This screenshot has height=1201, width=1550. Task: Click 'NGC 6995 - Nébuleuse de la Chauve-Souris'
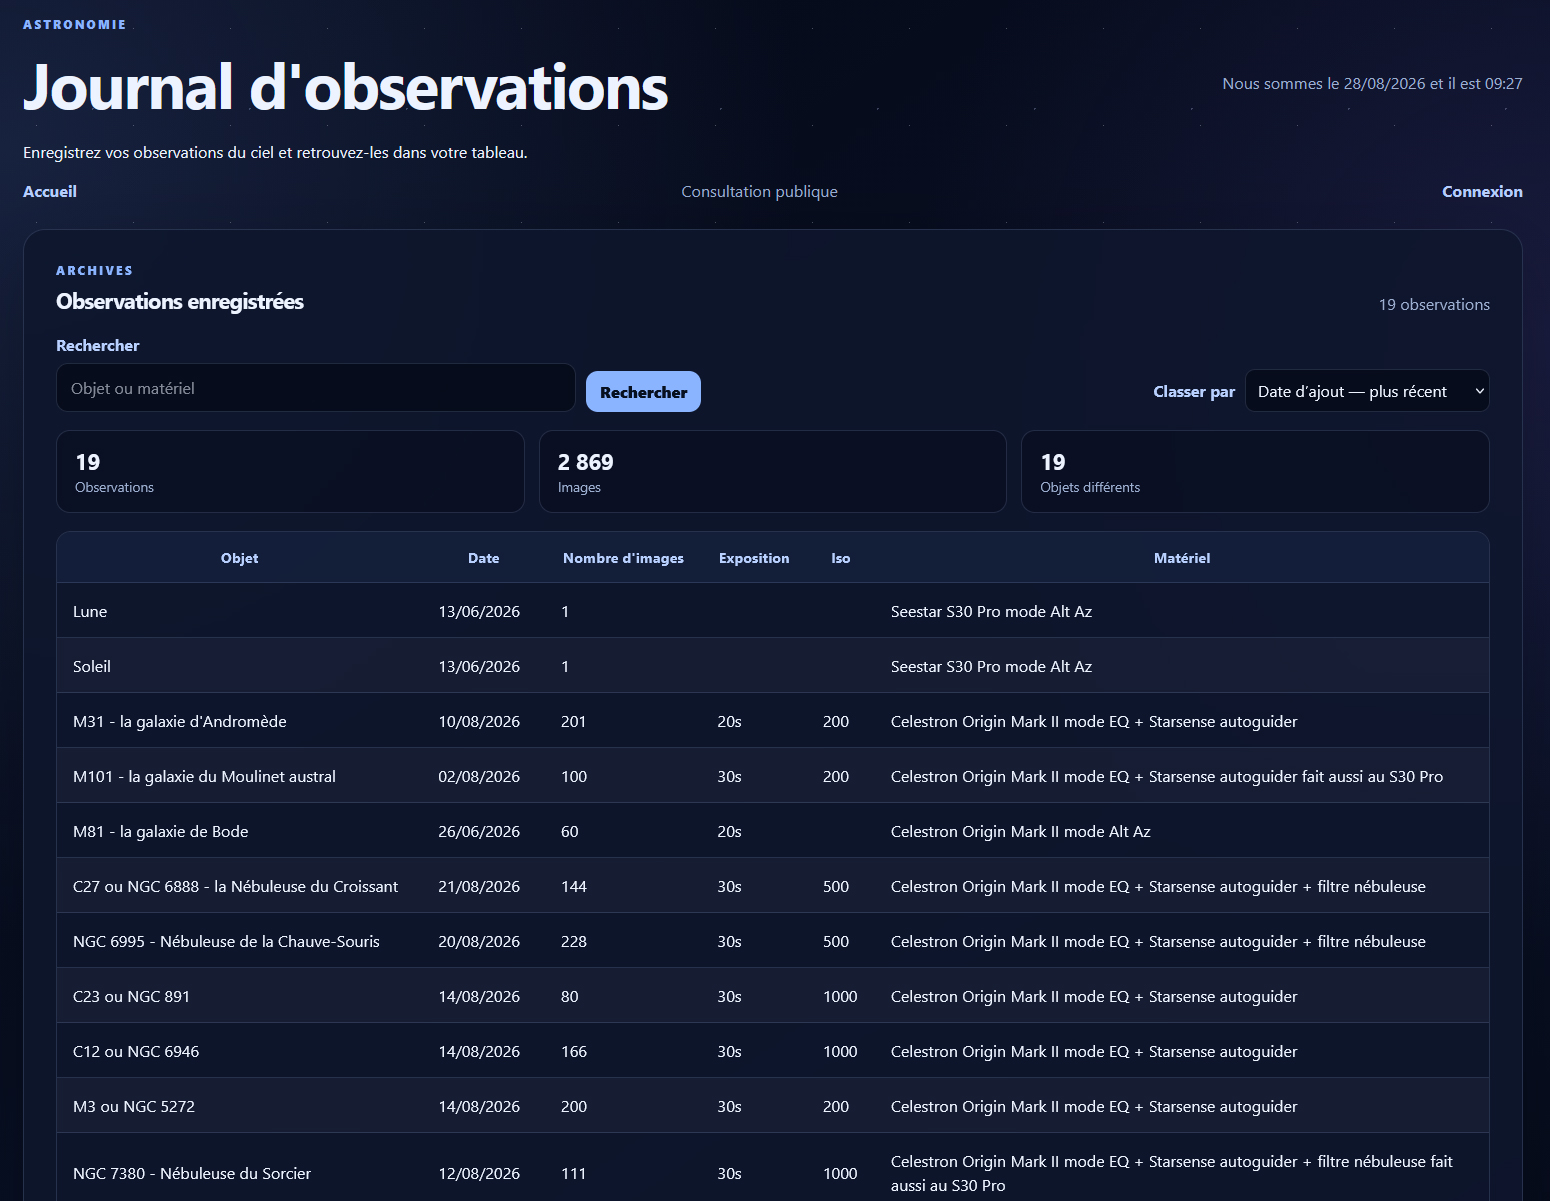226,941
